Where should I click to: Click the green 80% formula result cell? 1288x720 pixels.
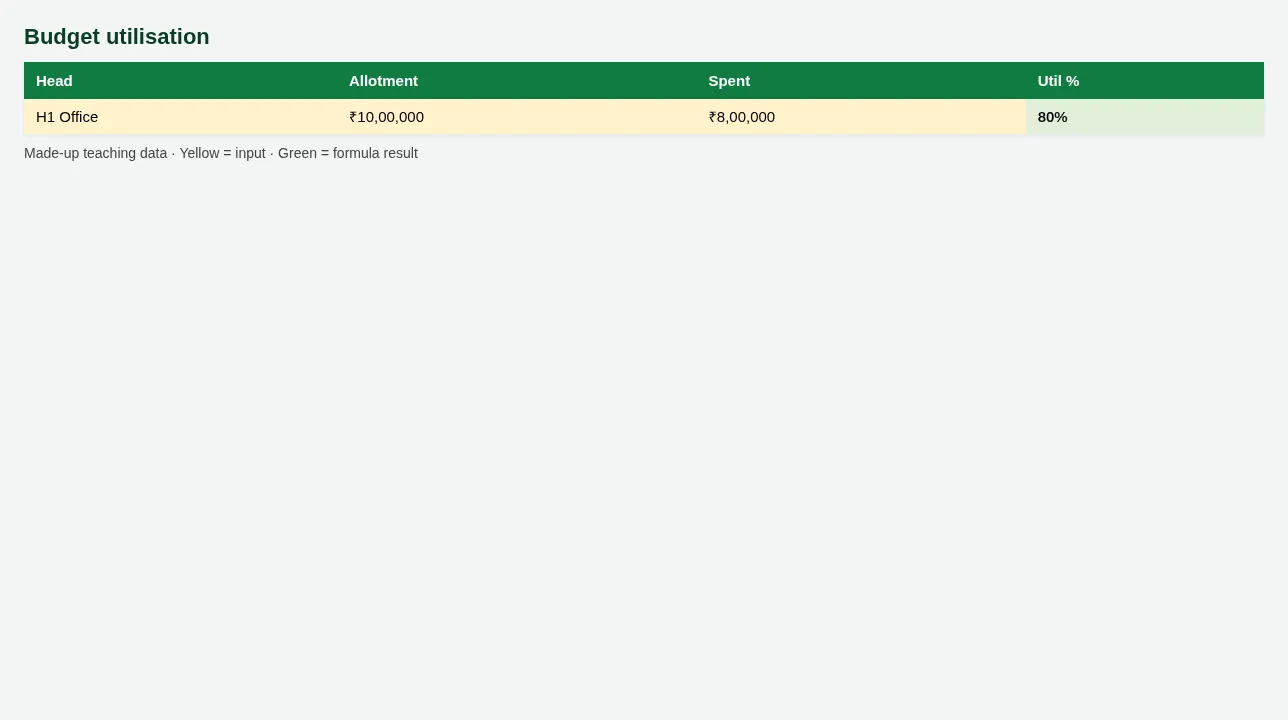(1144, 117)
